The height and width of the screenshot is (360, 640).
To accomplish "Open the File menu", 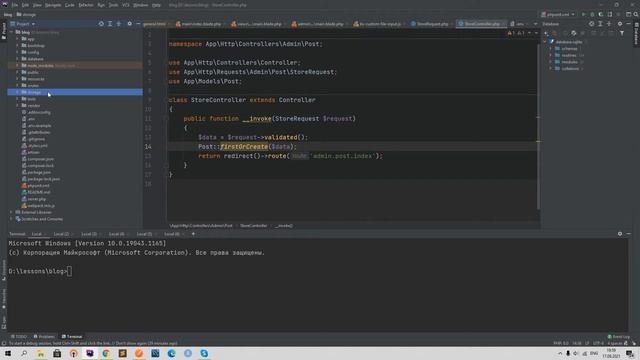I will click(x=15, y=5).
